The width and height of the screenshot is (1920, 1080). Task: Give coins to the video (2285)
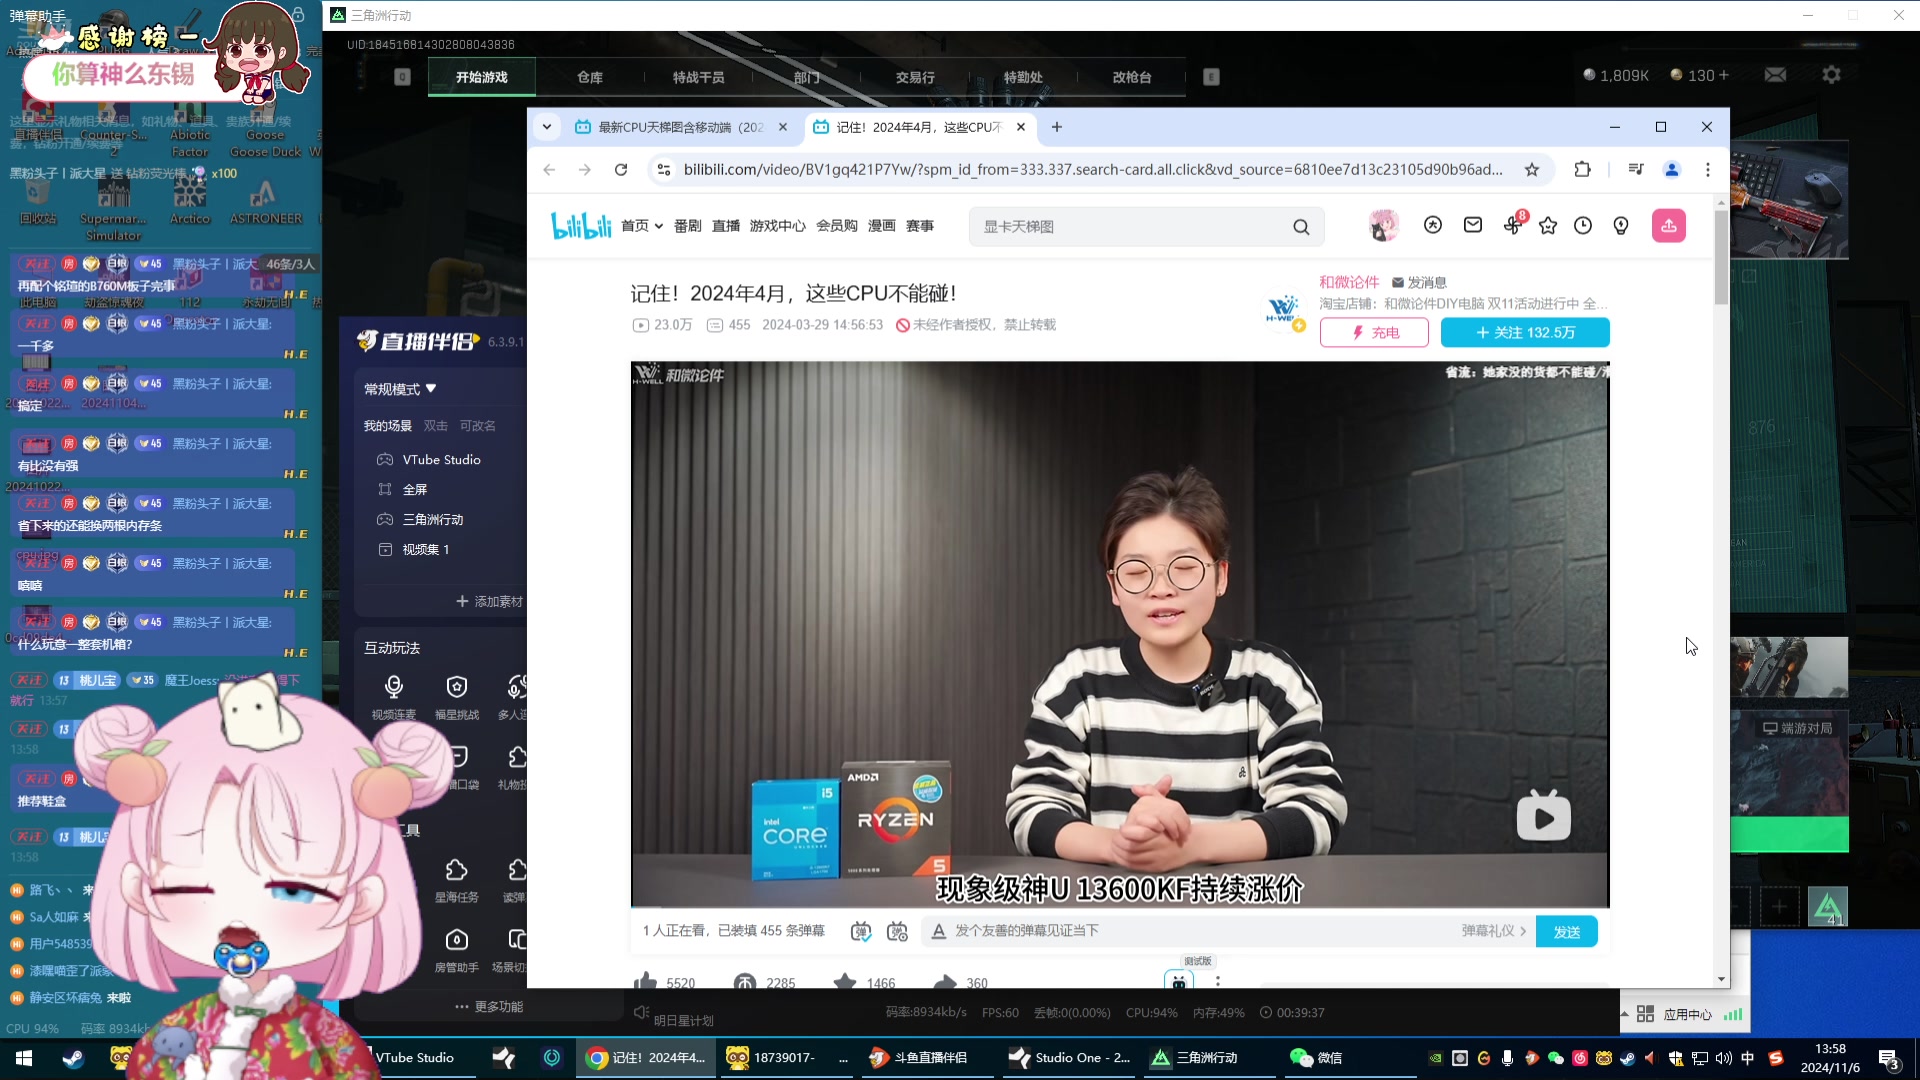coord(745,982)
